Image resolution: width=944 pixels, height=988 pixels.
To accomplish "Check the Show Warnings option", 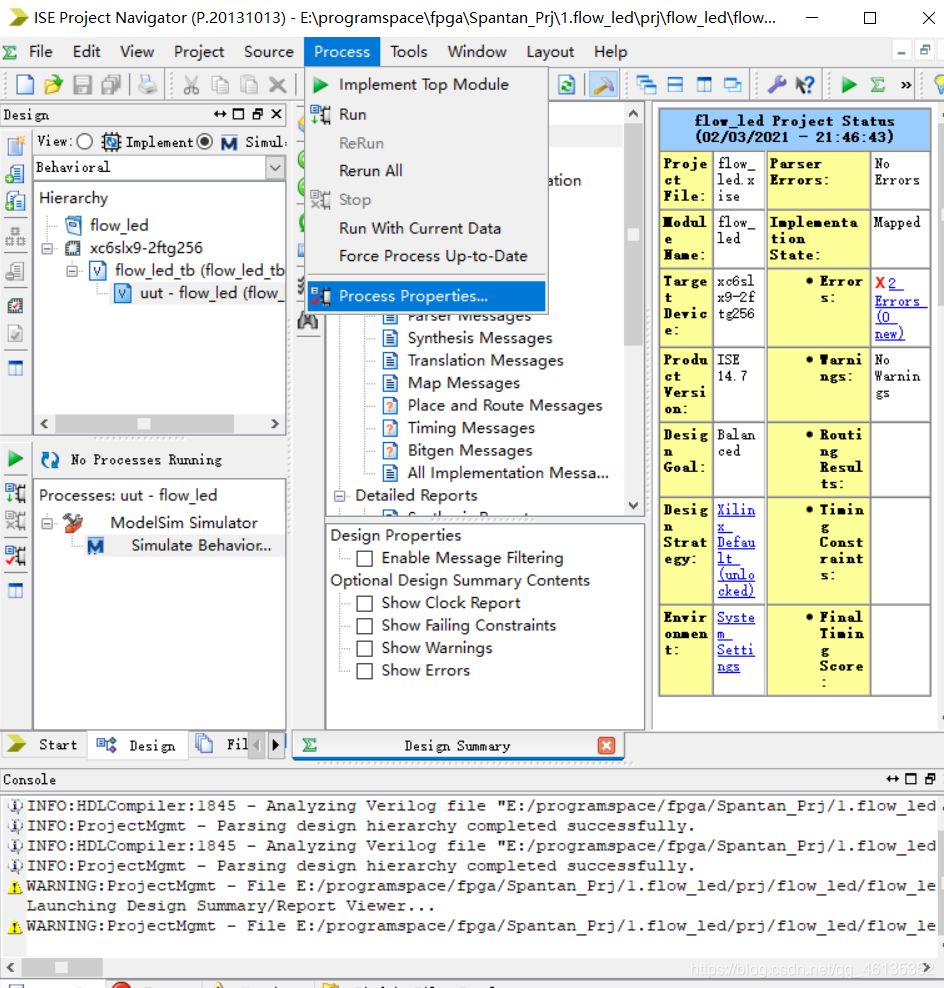I will point(364,648).
